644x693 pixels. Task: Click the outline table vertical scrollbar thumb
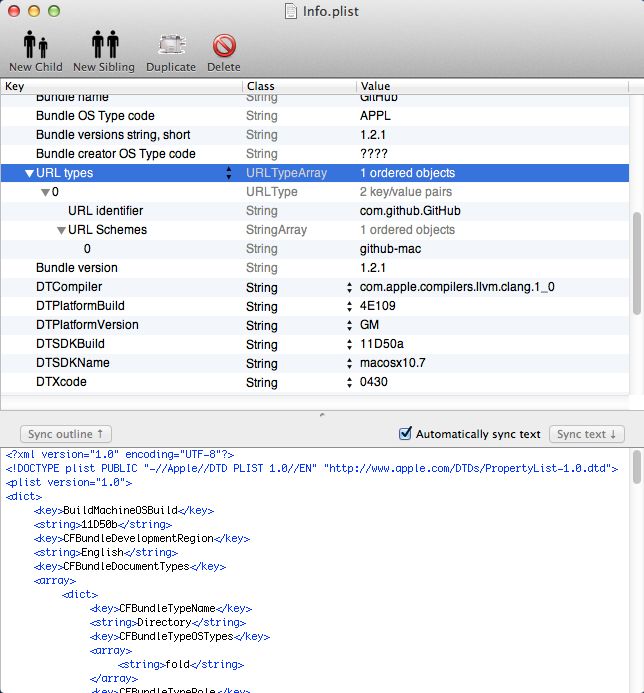coord(637,263)
